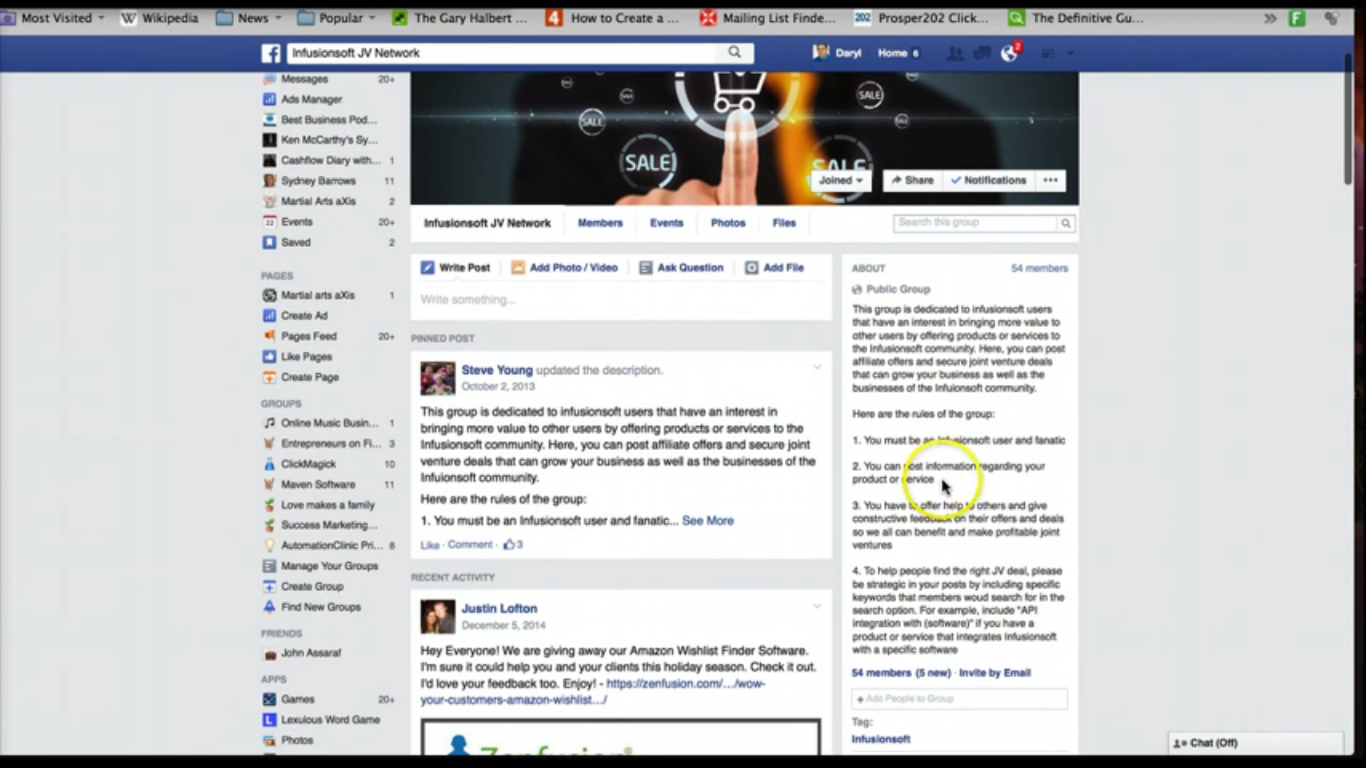Expand options chevron on Steve Young's post

tap(817, 368)
